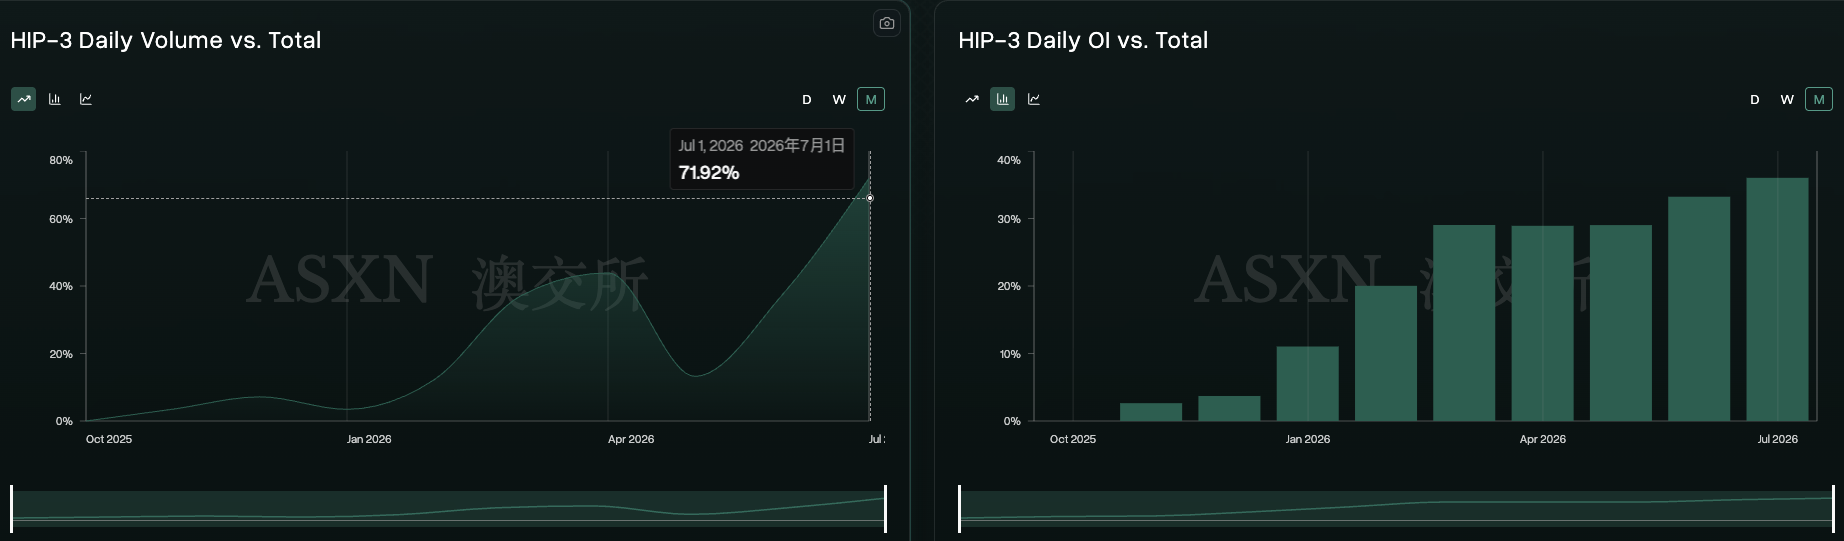1844x541 pixels.
Task: Click right handle of OI range slider
Action: point(1833,509)
